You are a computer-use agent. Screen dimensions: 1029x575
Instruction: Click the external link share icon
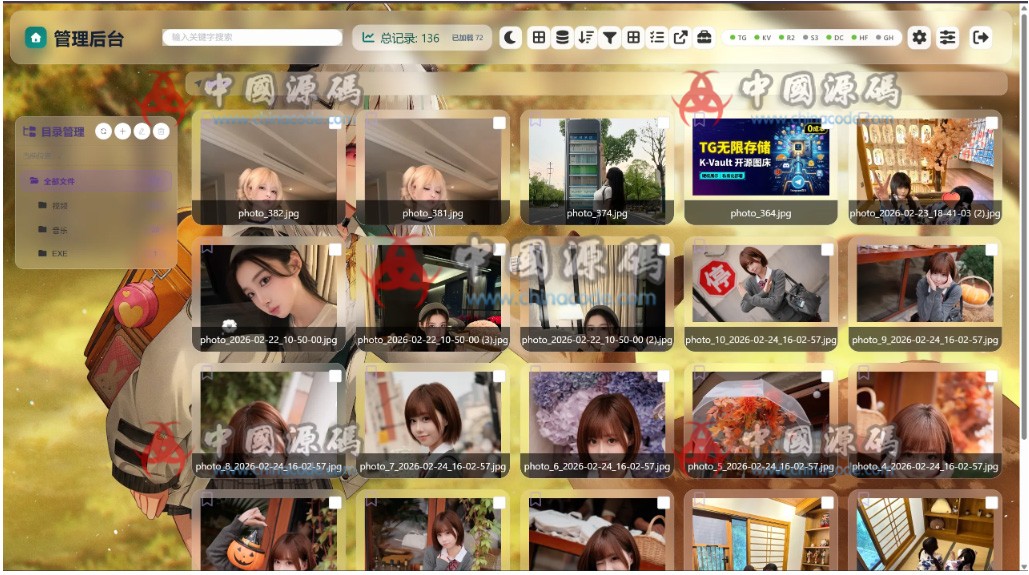[681, 37]
